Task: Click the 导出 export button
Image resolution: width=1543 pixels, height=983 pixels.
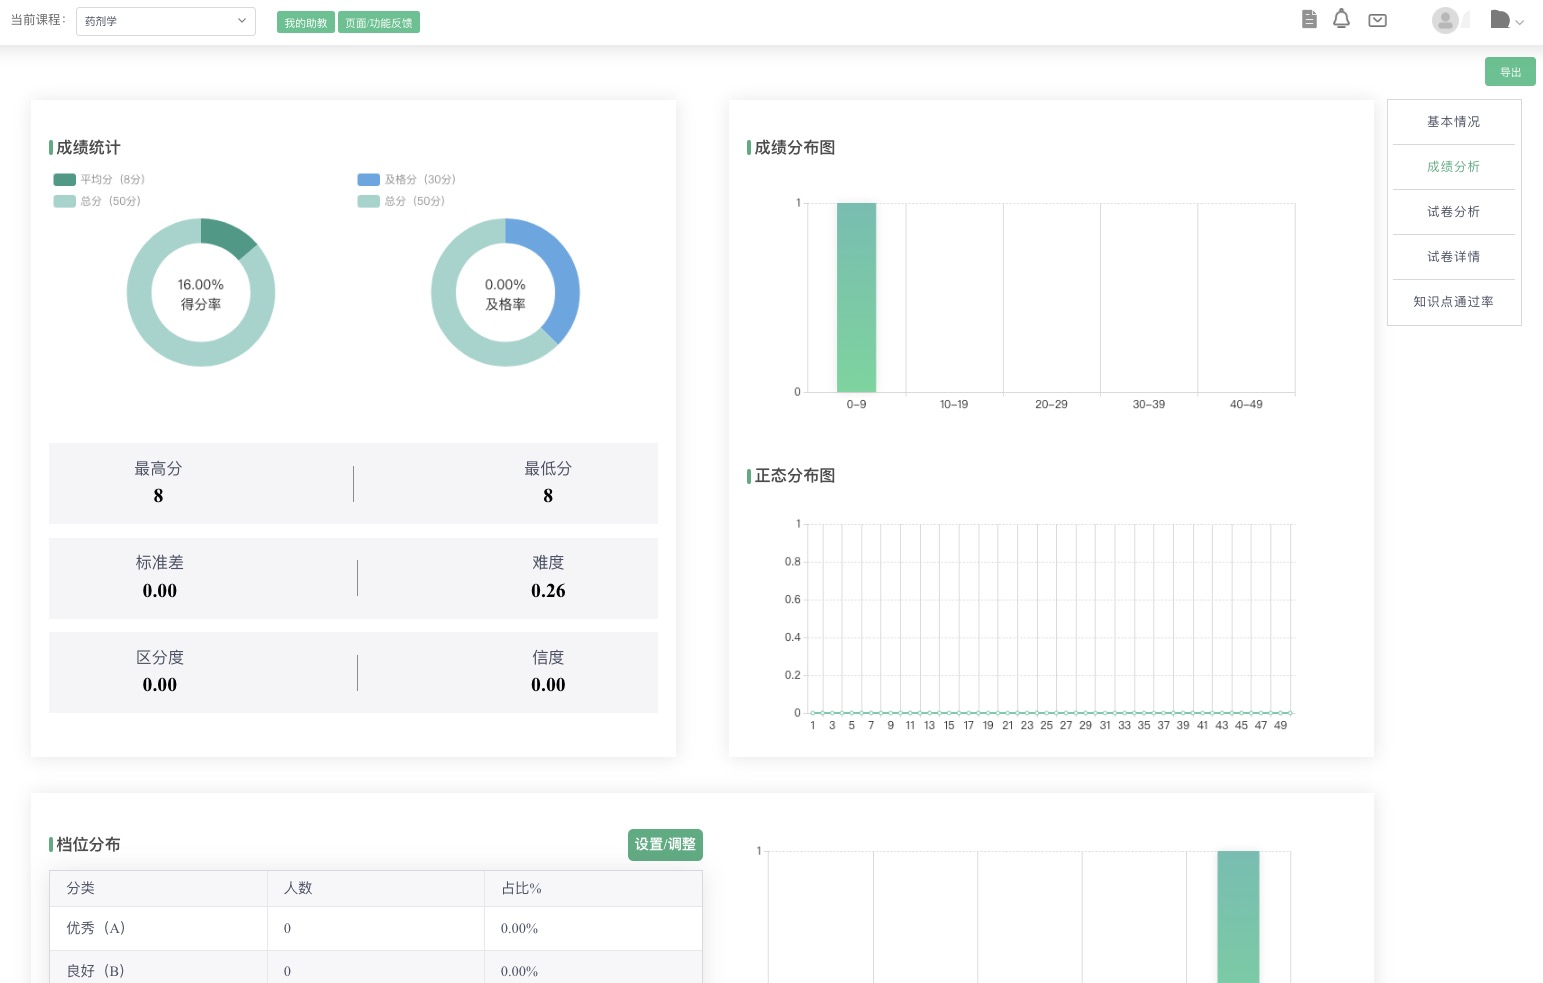Action: (1510, 72)
